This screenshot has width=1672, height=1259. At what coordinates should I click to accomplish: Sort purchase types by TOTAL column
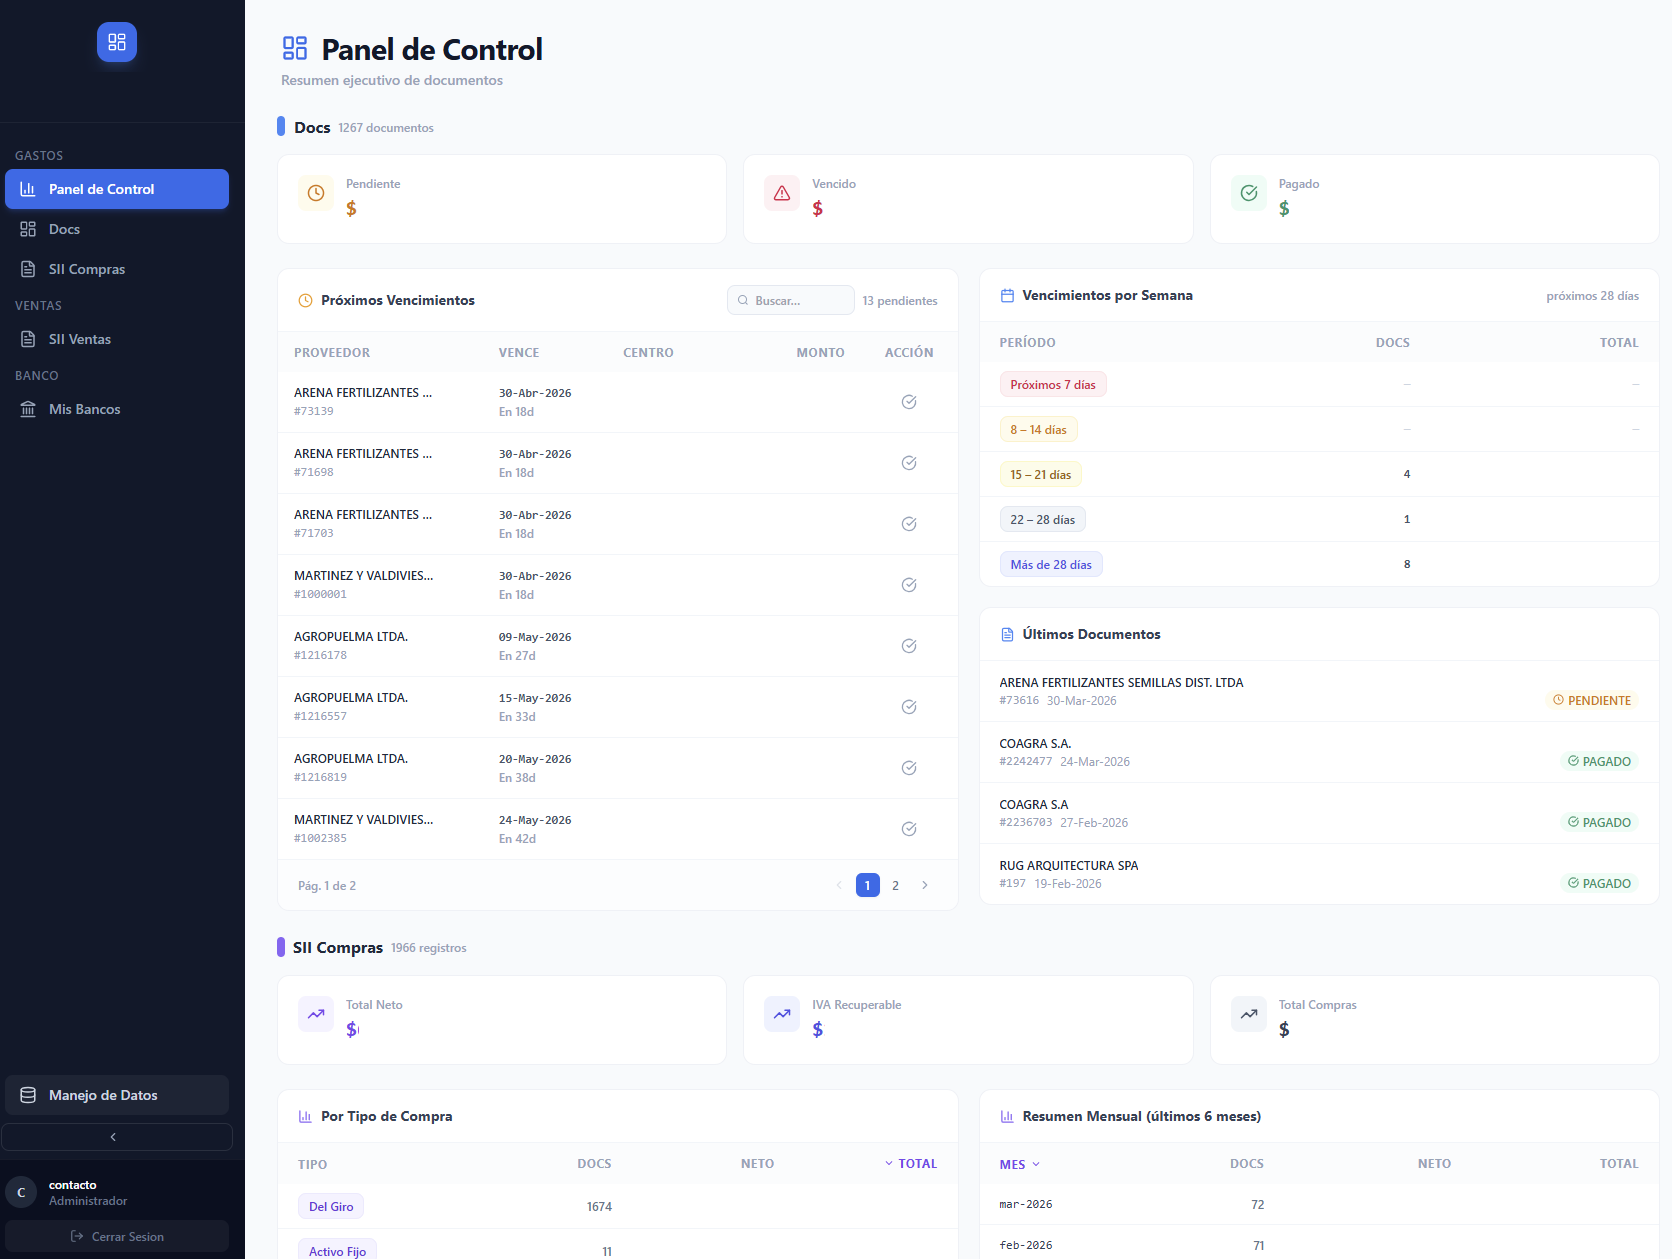(x=911, y=1164)
